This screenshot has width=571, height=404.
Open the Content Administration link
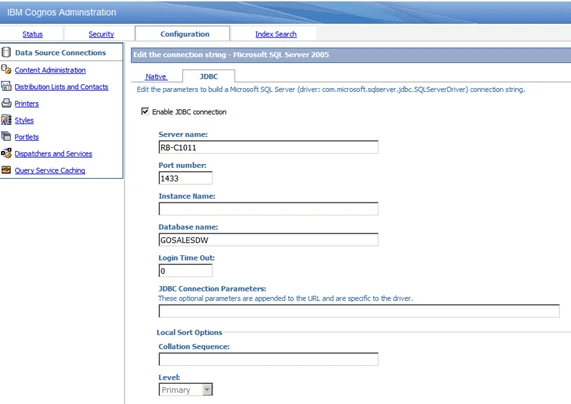50,70
